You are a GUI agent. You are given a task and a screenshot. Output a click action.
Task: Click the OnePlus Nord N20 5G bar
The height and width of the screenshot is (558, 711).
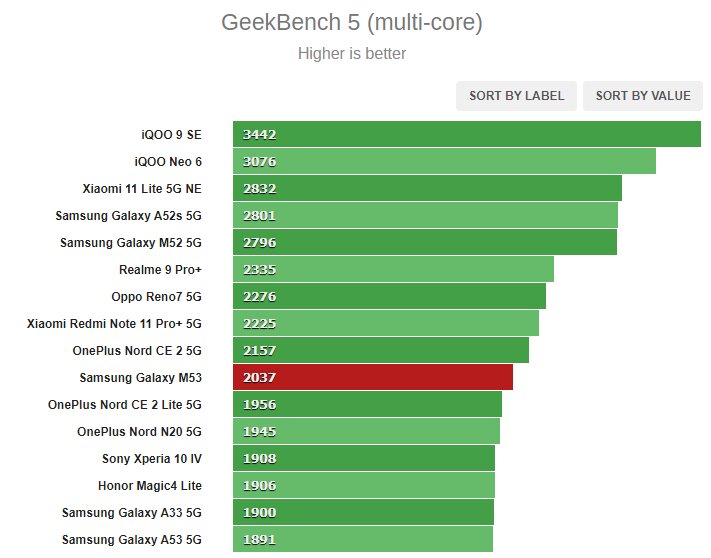click(x=366, y=431)
